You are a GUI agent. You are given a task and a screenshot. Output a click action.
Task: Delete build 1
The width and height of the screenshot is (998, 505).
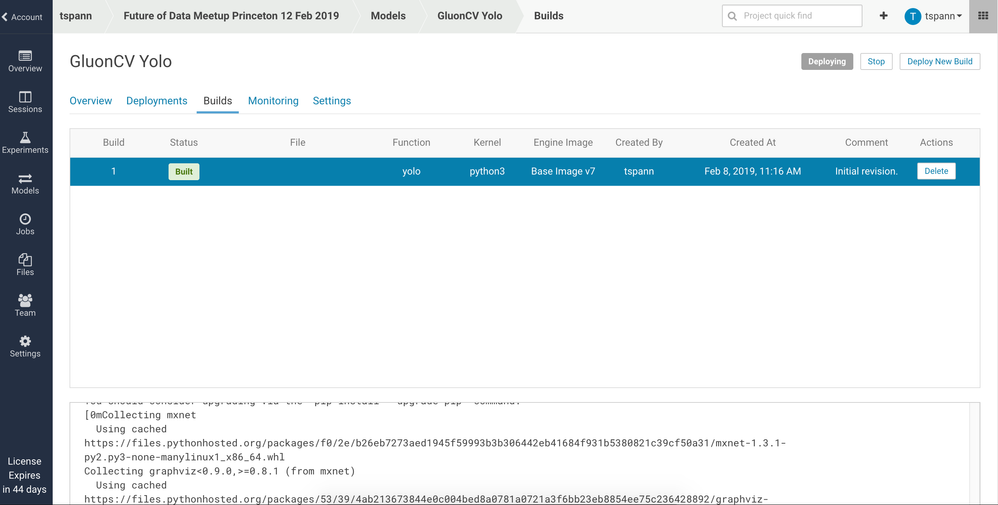coord(936,171)
